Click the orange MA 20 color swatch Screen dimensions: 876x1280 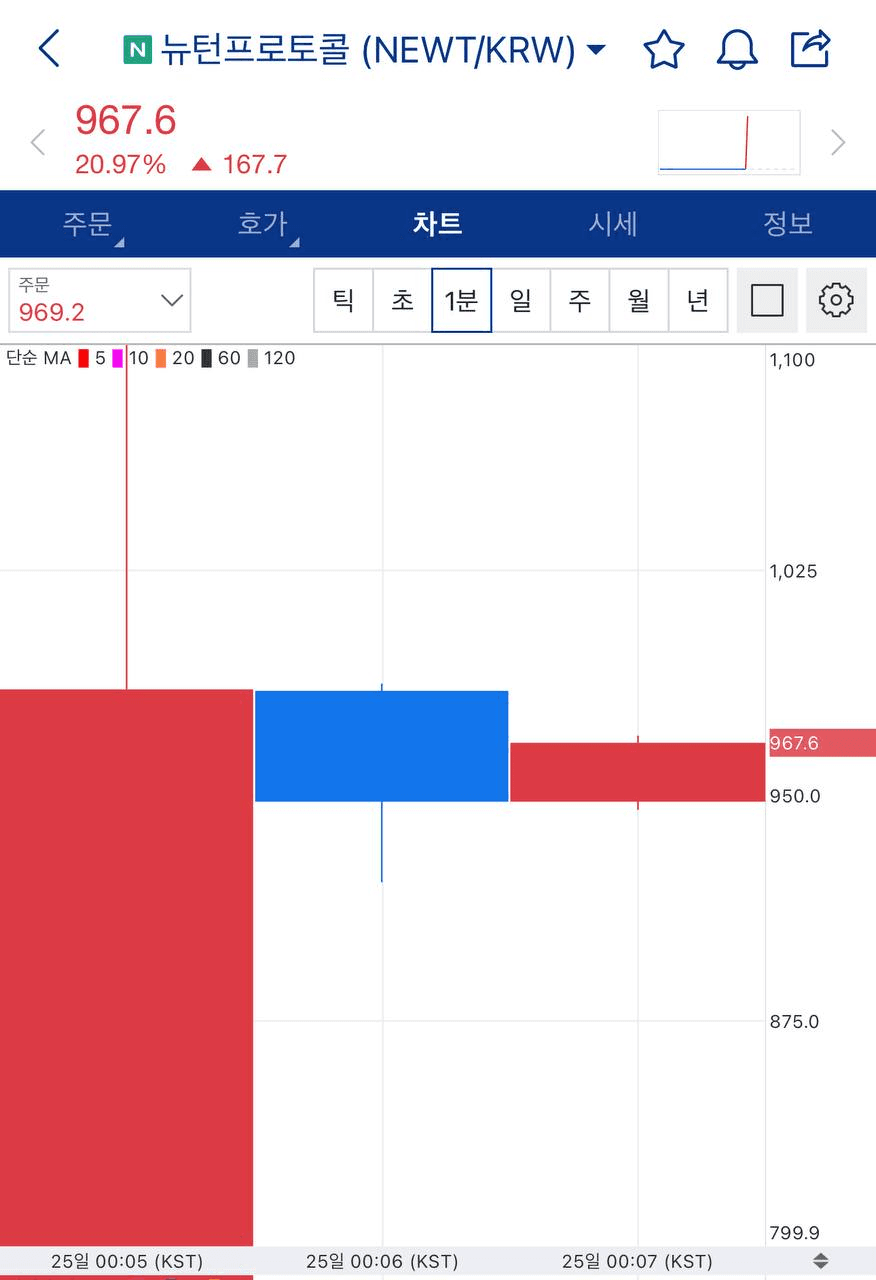pyautogui.click(x=161, y=358)
